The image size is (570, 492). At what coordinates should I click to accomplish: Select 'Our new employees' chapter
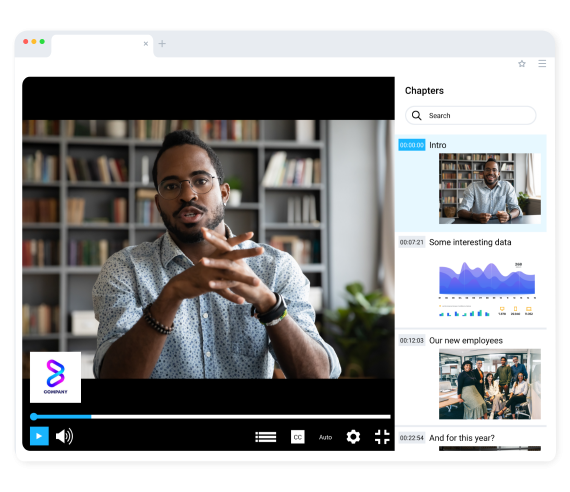click(x=466, y=340)
